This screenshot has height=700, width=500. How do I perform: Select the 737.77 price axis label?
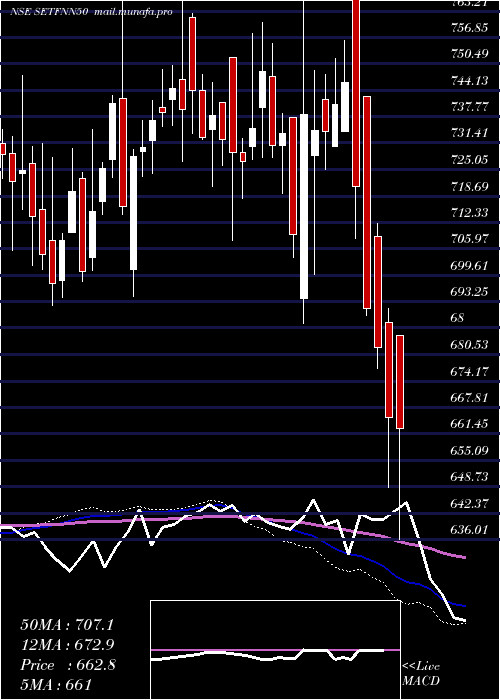(x=470, y=107)
